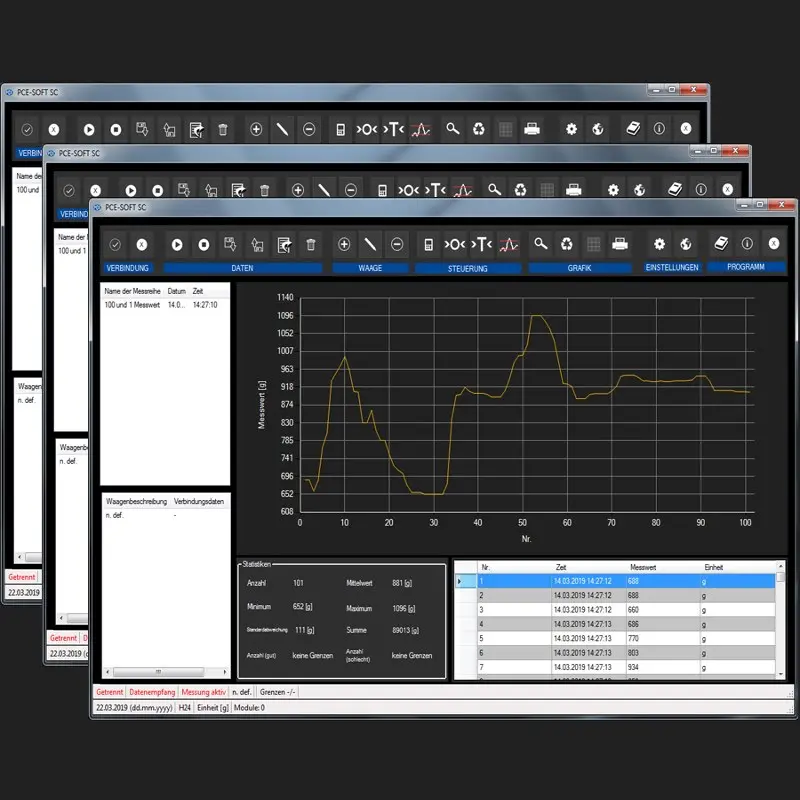Click the printer icon in the front window toolbar
The height and width of the screenshot is (800, 800).
pyautogui.click(x=620, y=243)
